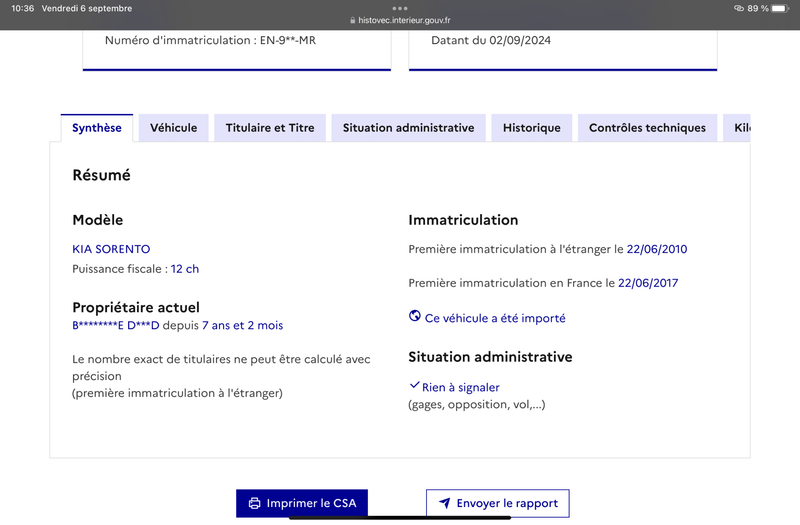Screen dimensions: 800x525
Task: Click the Imprimer le CSA button
Action: coord(302,504)
